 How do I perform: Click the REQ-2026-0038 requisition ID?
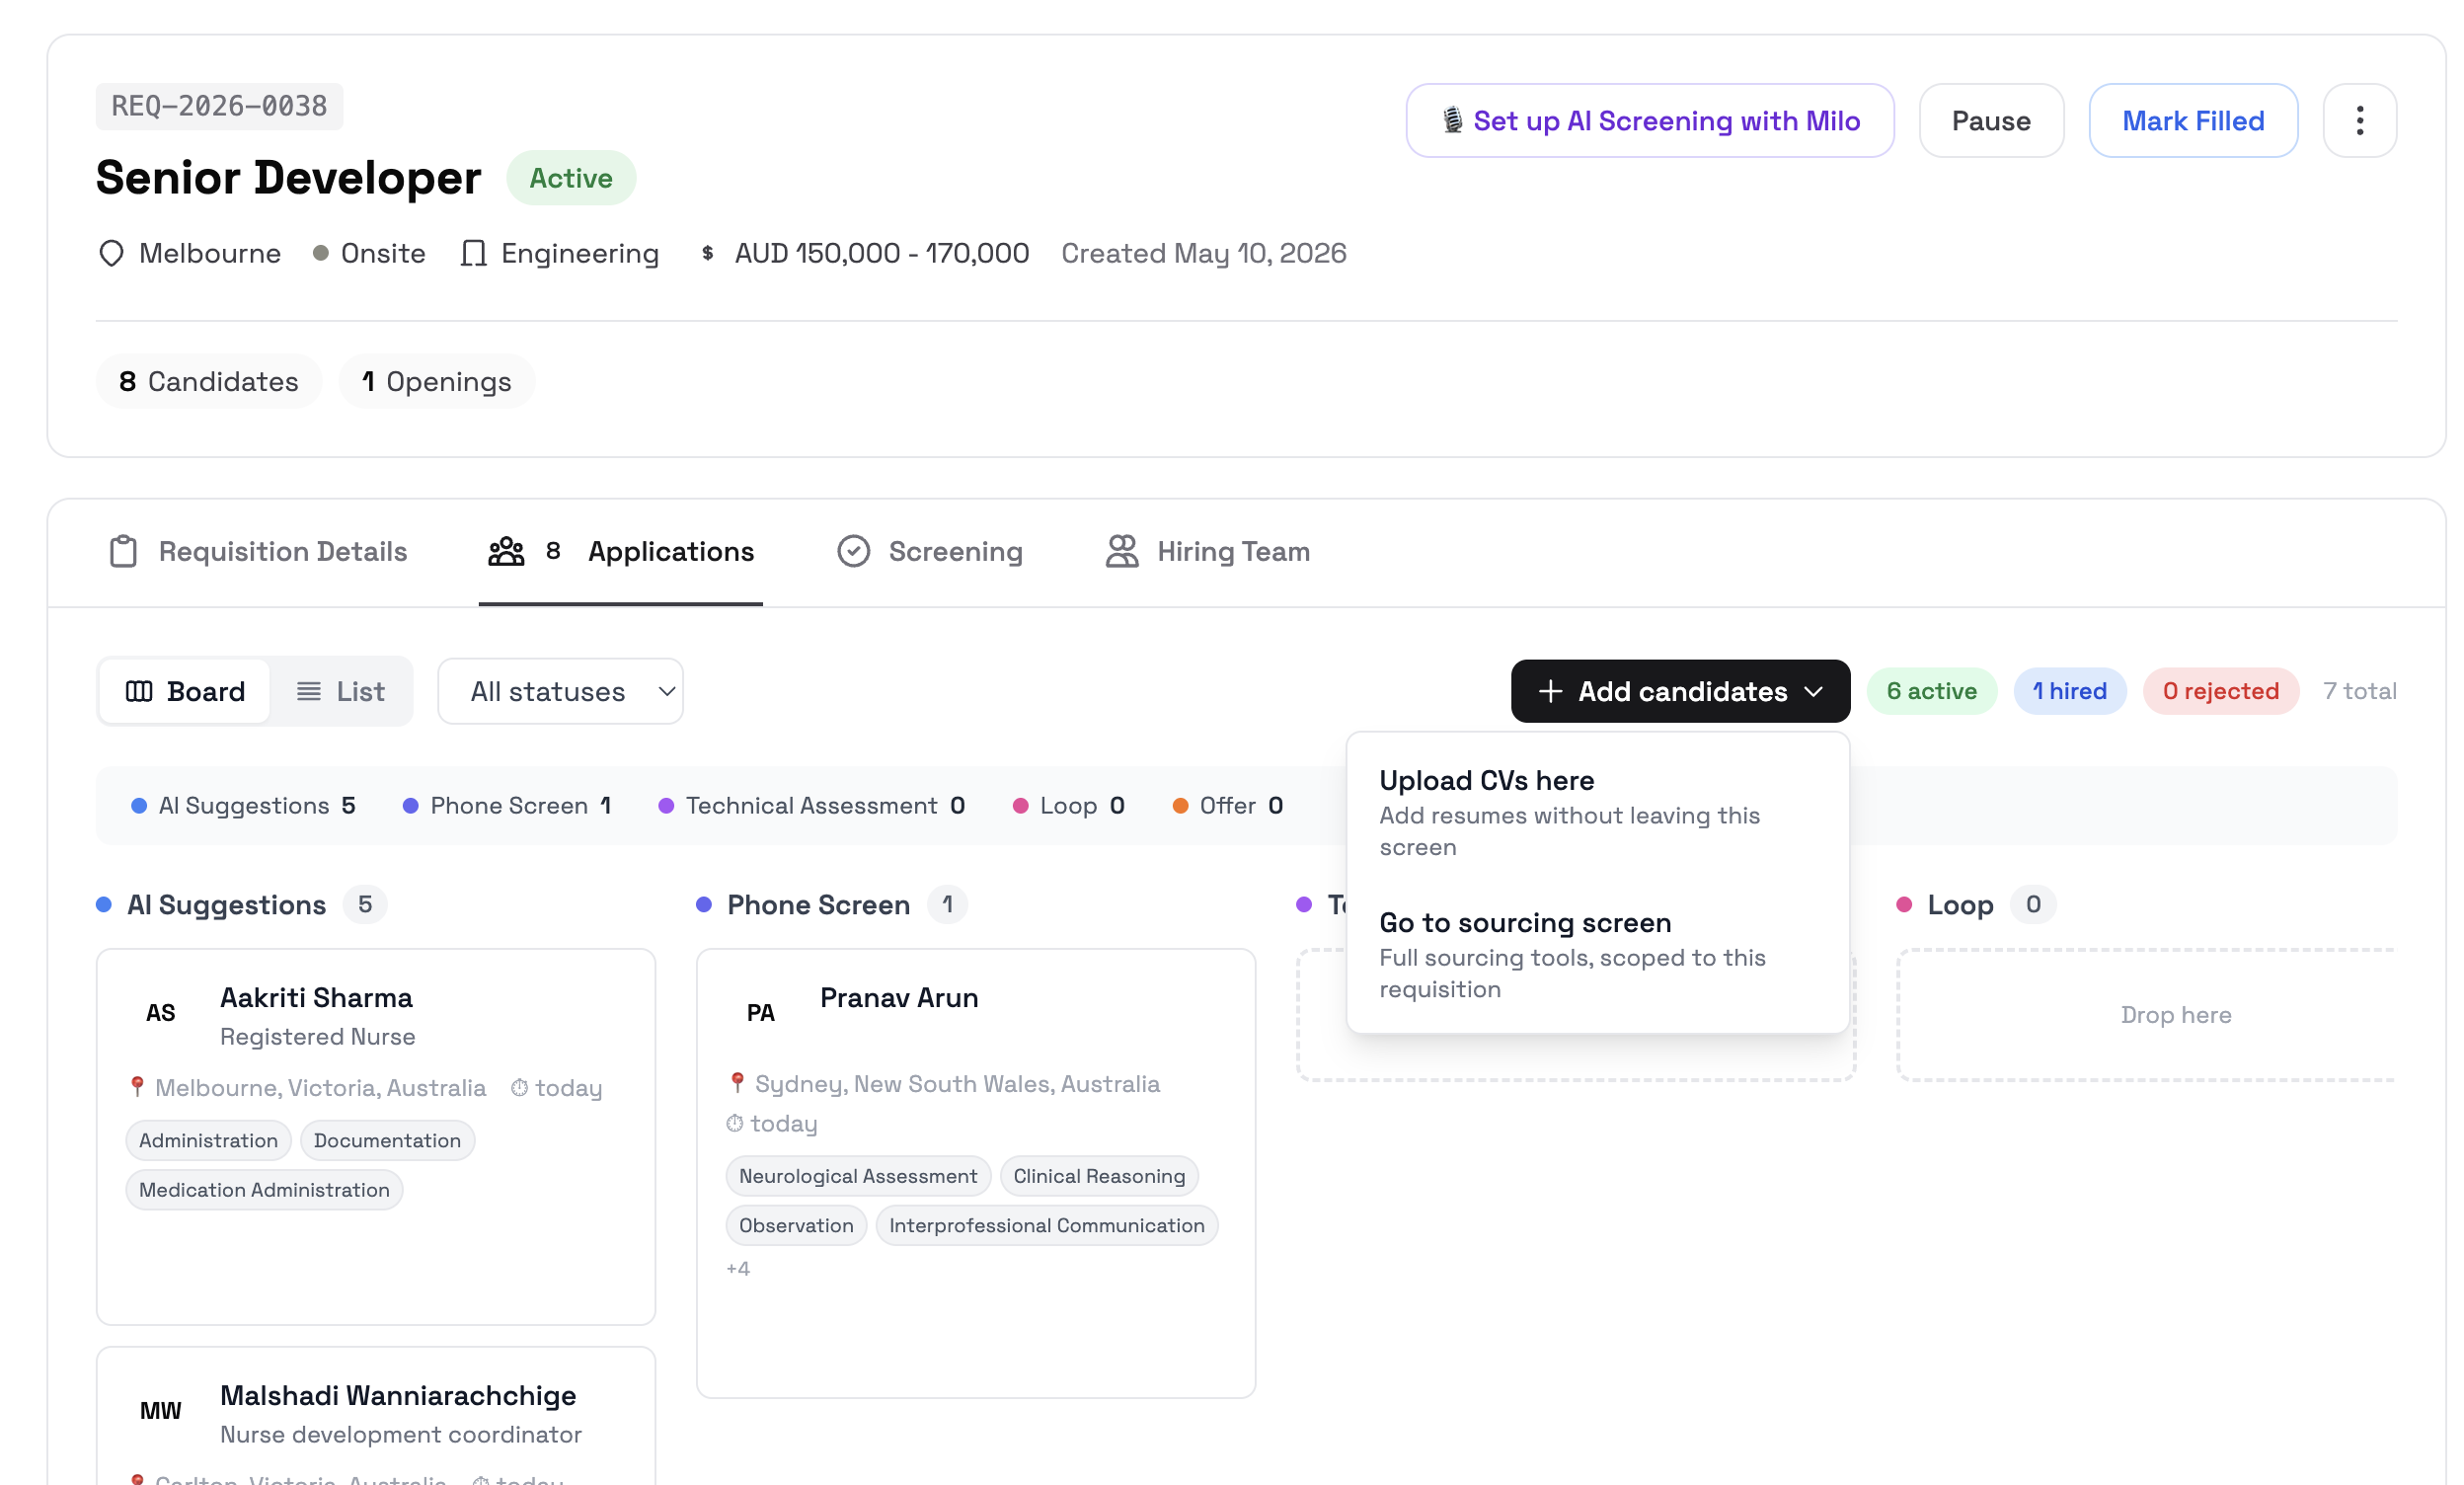(x=219, y=106)
